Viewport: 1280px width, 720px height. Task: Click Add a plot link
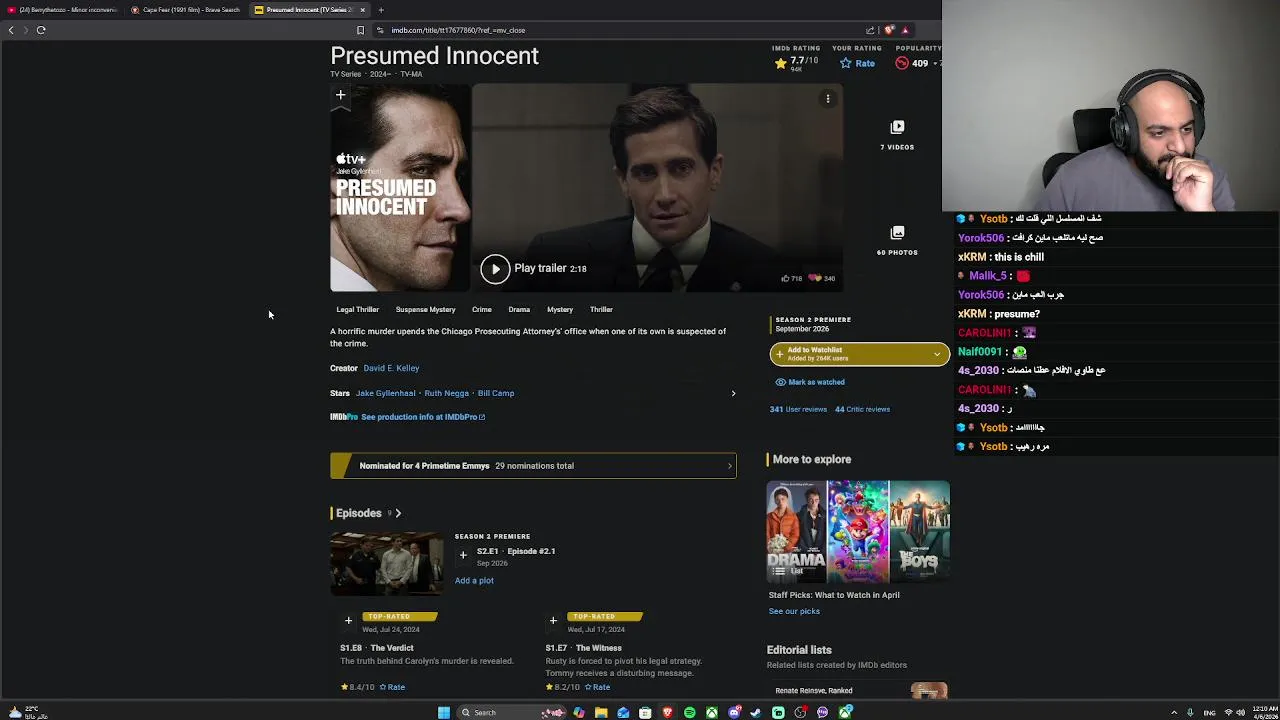click(474, 580)
